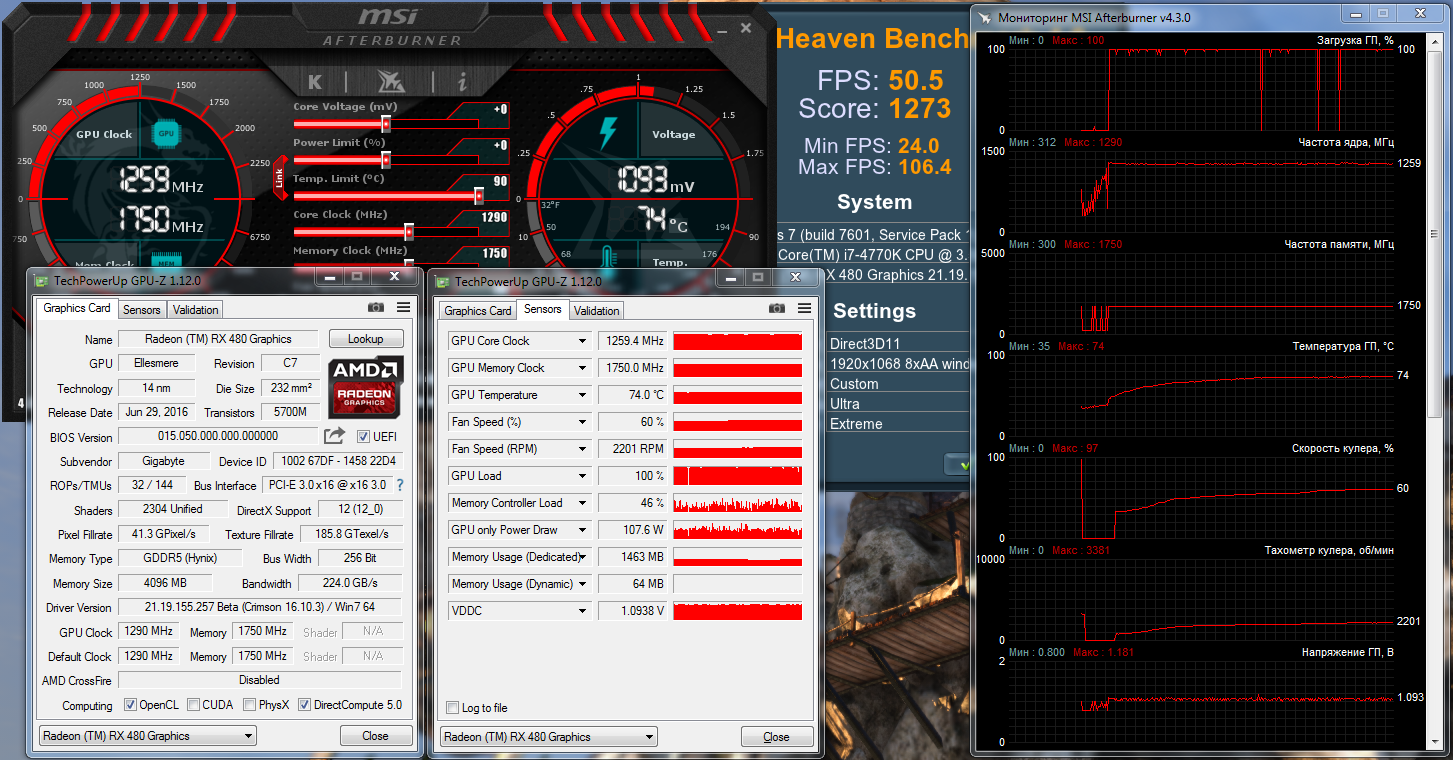Click the Core Clock slider handle

409,232
